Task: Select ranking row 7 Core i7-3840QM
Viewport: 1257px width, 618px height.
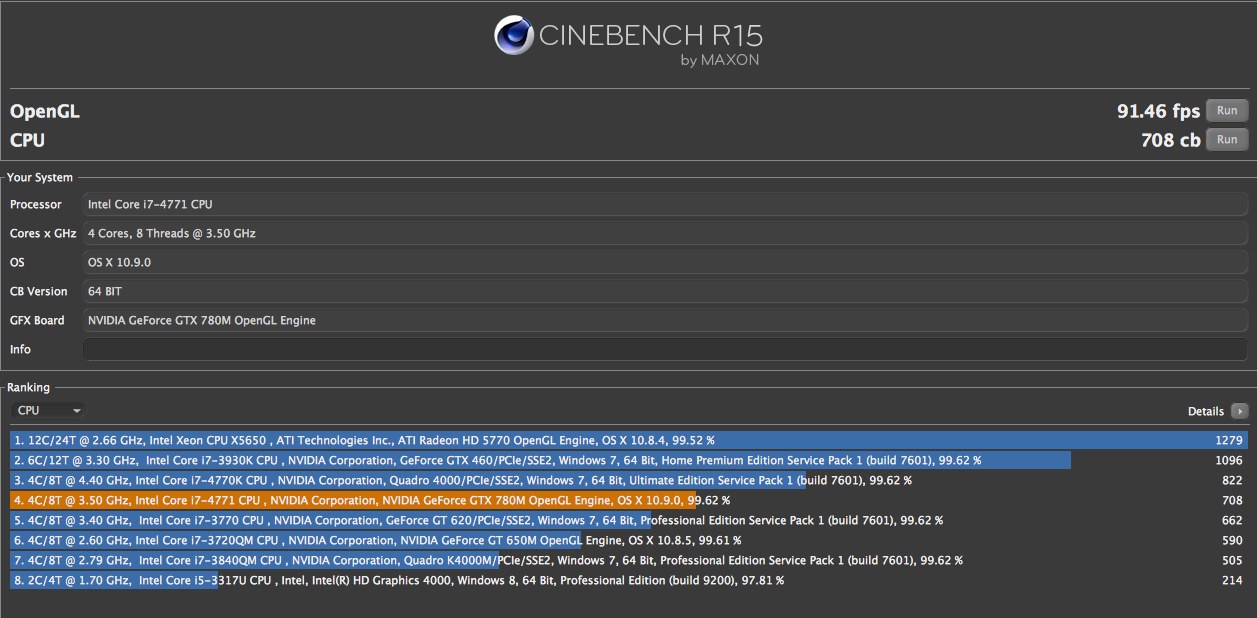Action: [x=628, y=560]
